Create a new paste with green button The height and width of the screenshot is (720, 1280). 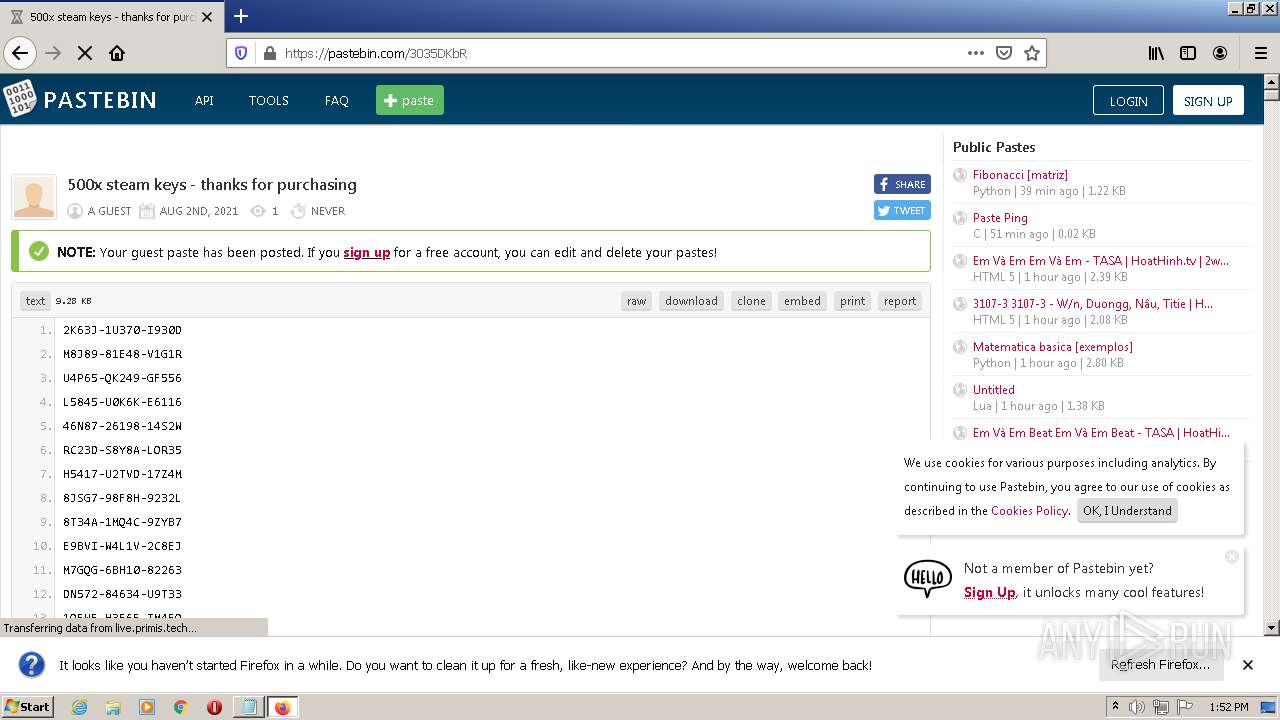pos(410,100)
